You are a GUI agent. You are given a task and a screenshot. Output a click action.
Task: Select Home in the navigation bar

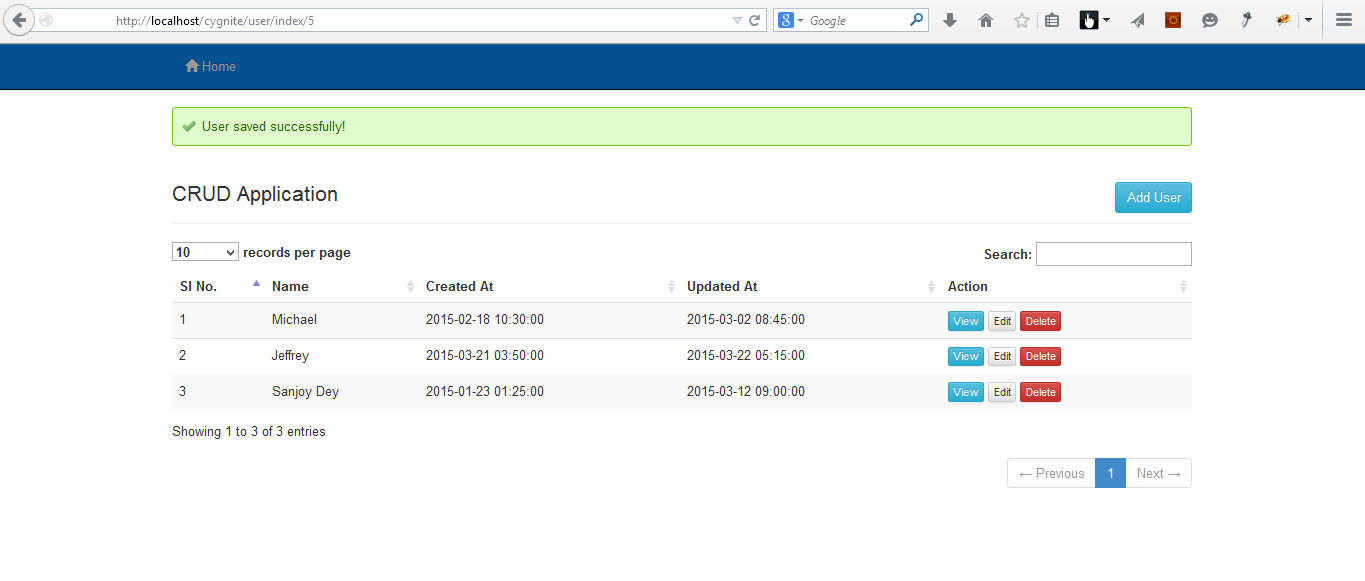pyautogui.click(x=210, y=66)
